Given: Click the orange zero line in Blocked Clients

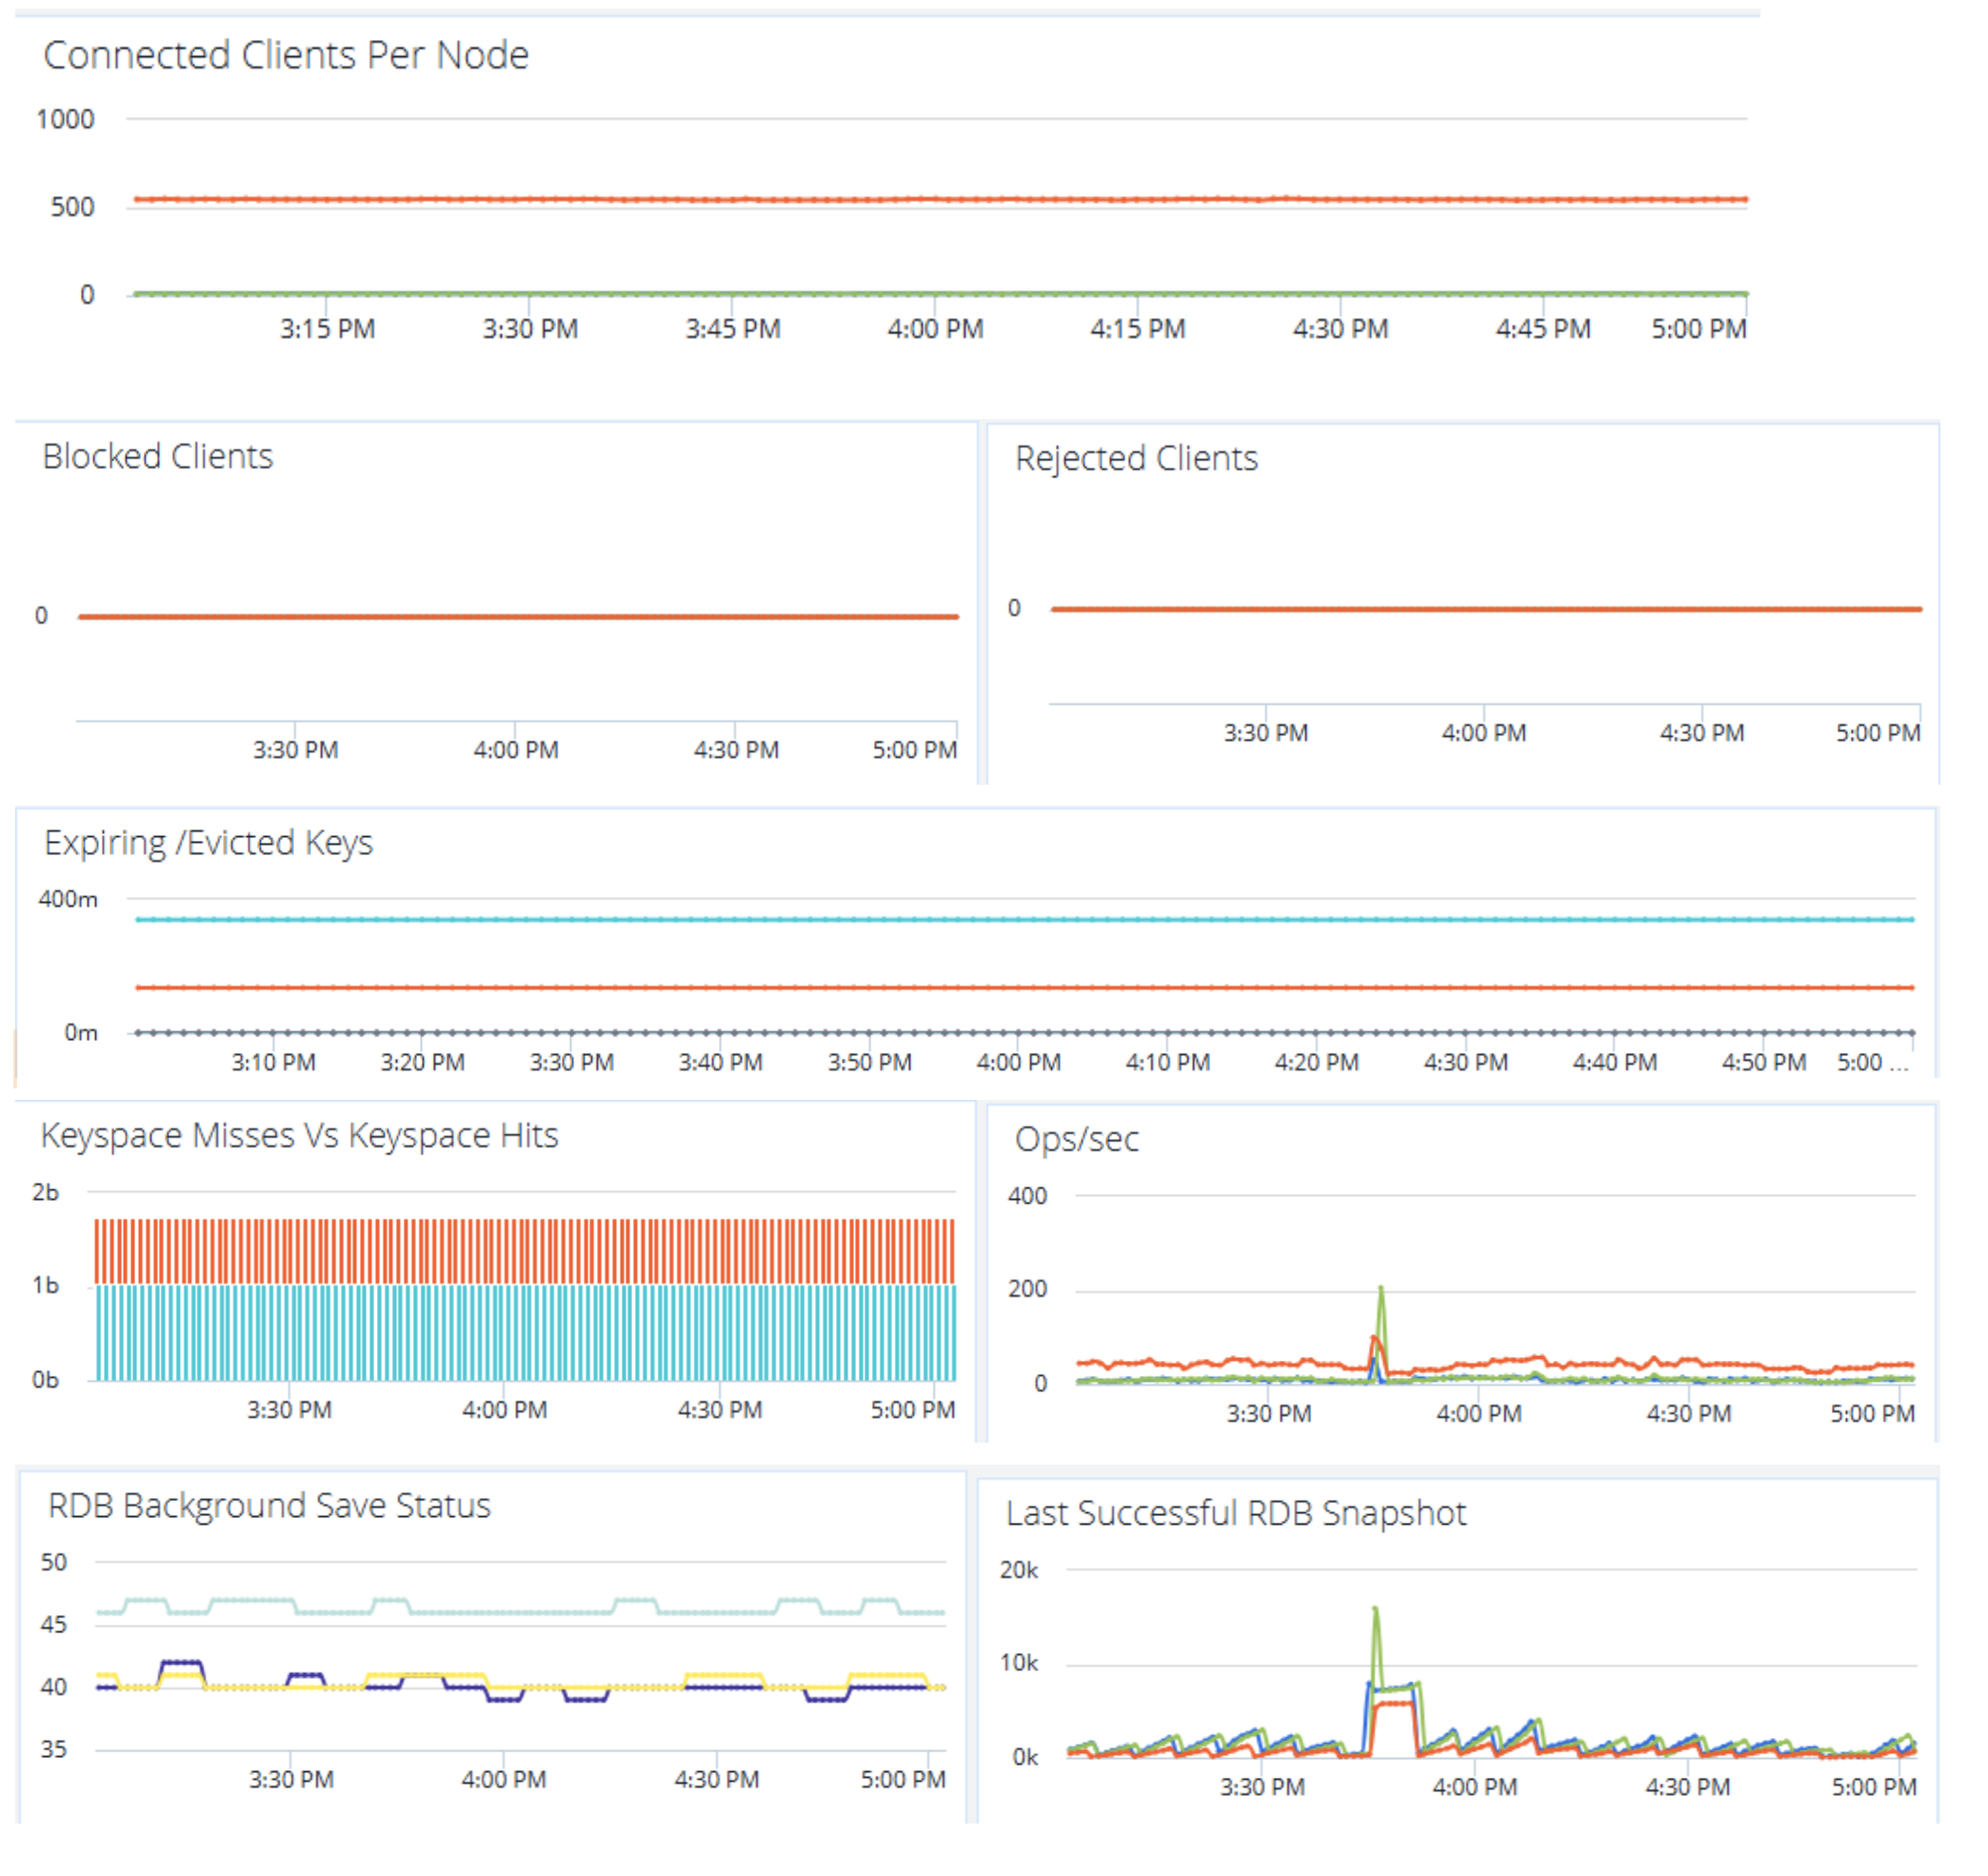Looking at the screenshot, I should coord(500,617).
